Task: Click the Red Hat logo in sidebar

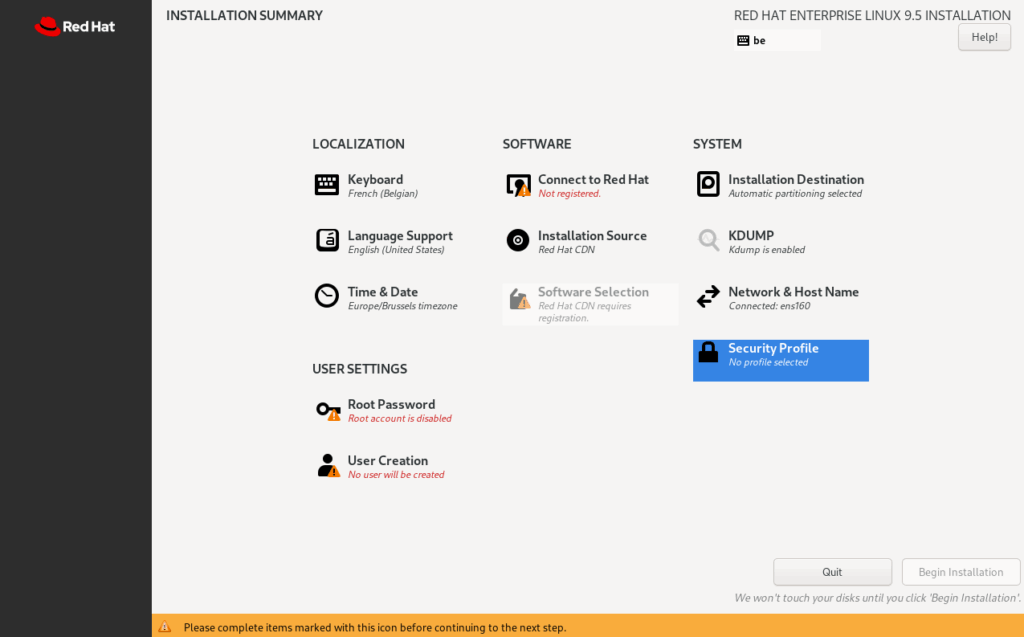Action: point(75,27)
